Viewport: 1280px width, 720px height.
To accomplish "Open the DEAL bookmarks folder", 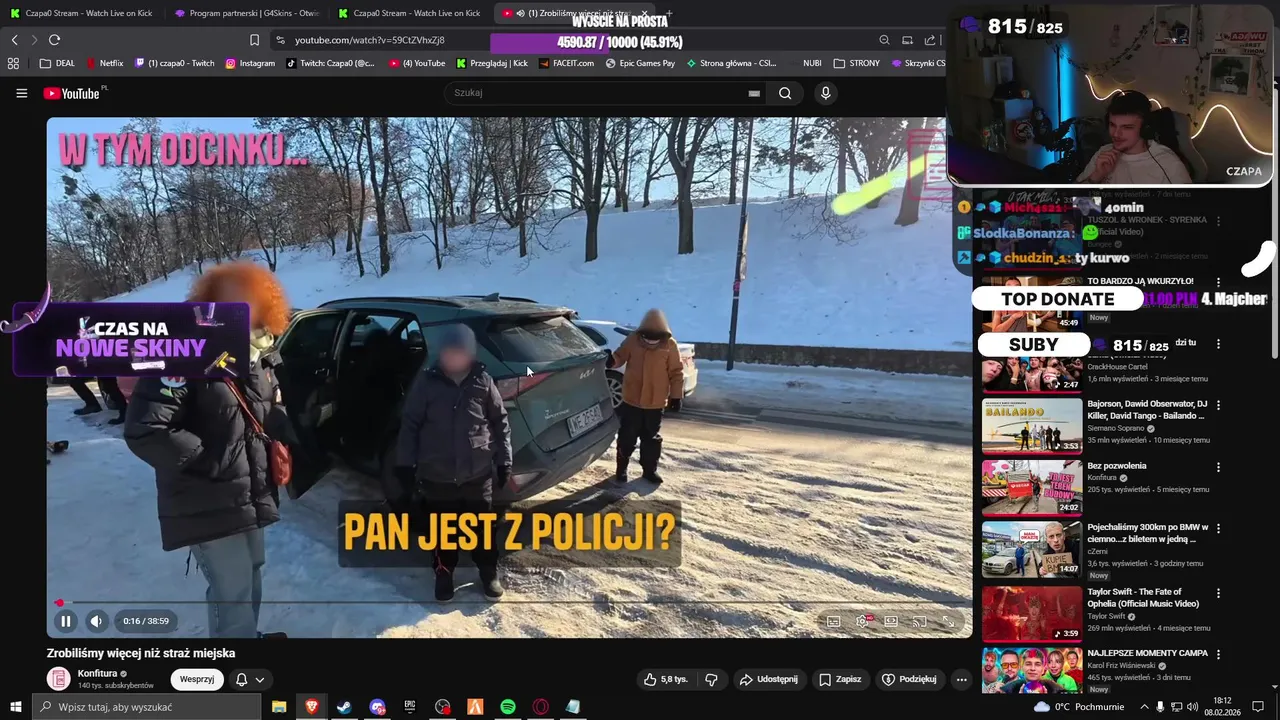I will (57, 63).
